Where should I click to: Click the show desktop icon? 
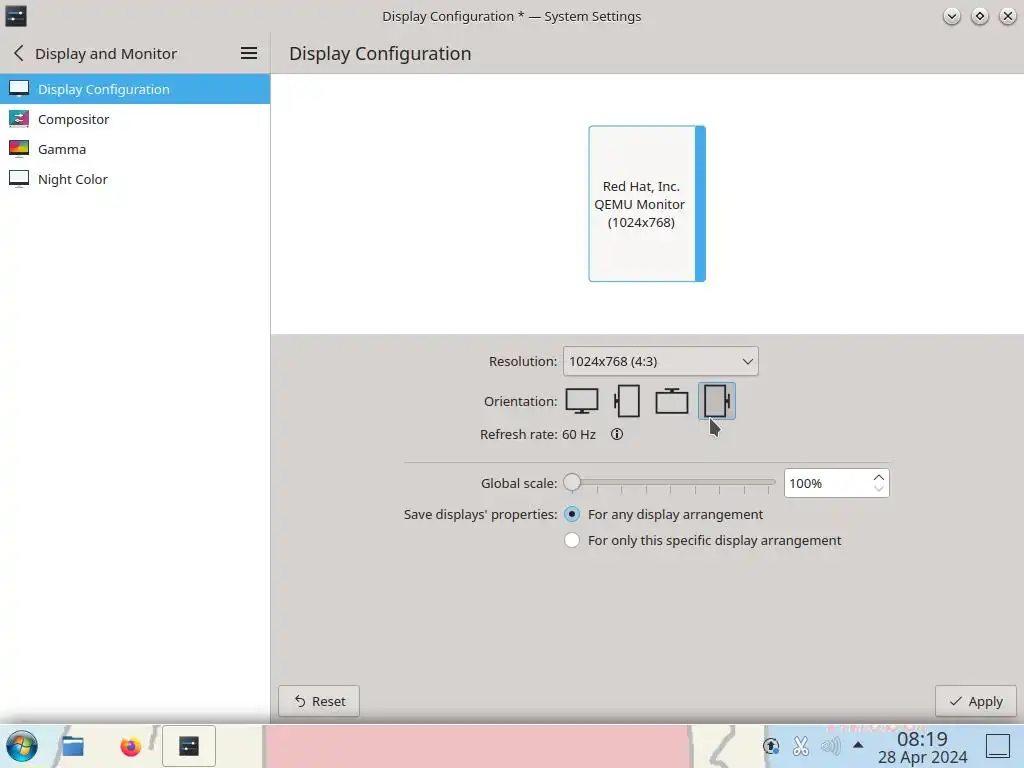point(998,746)
